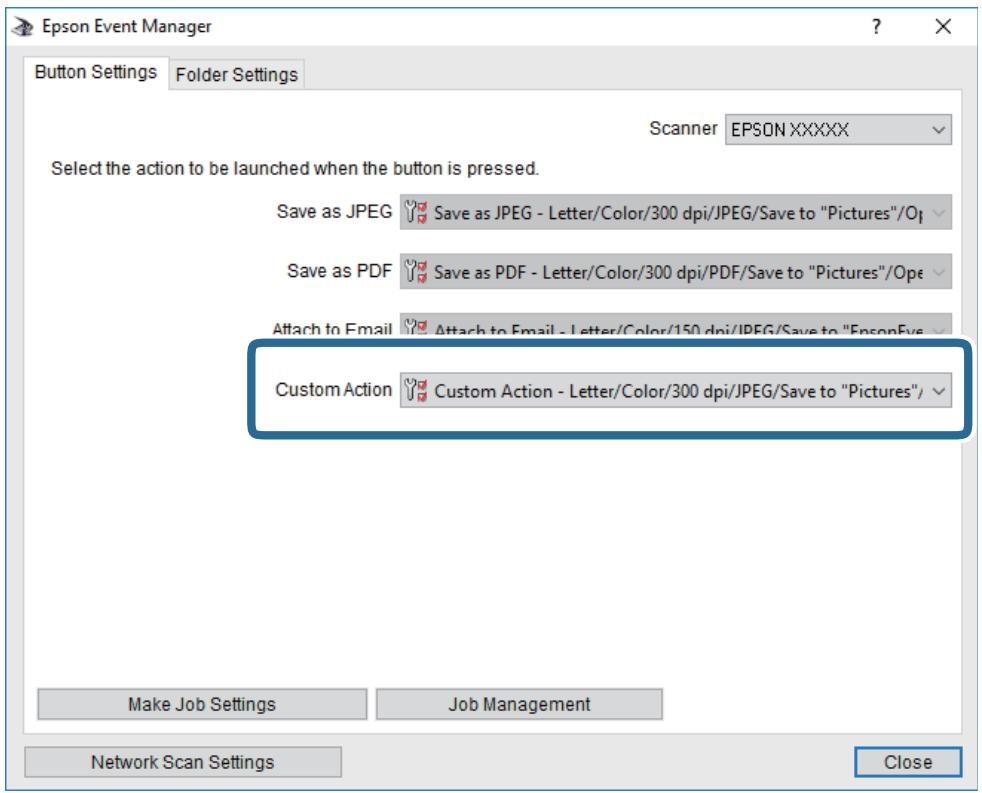Switch to the Folder Settings tab
The height and width of the screenshot is (793, 982).
237,75
